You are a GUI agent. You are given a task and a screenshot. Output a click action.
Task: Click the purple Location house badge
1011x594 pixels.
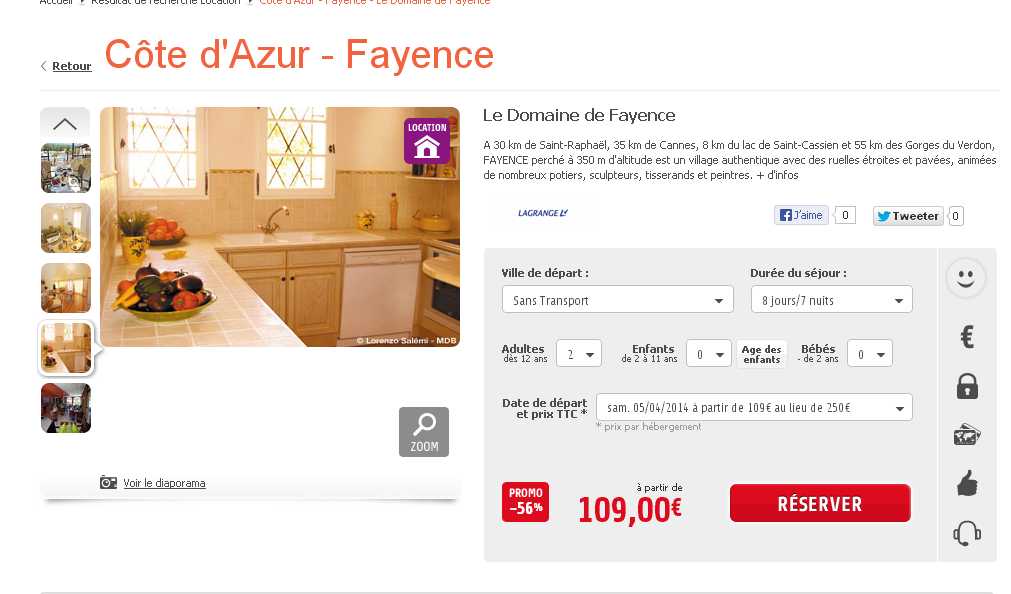(x=427, y=141)
